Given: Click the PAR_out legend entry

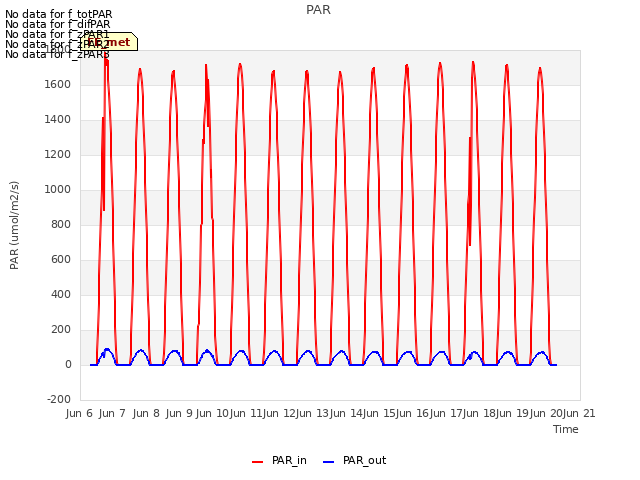Looking at the screenshot, I should pos(354,460).
